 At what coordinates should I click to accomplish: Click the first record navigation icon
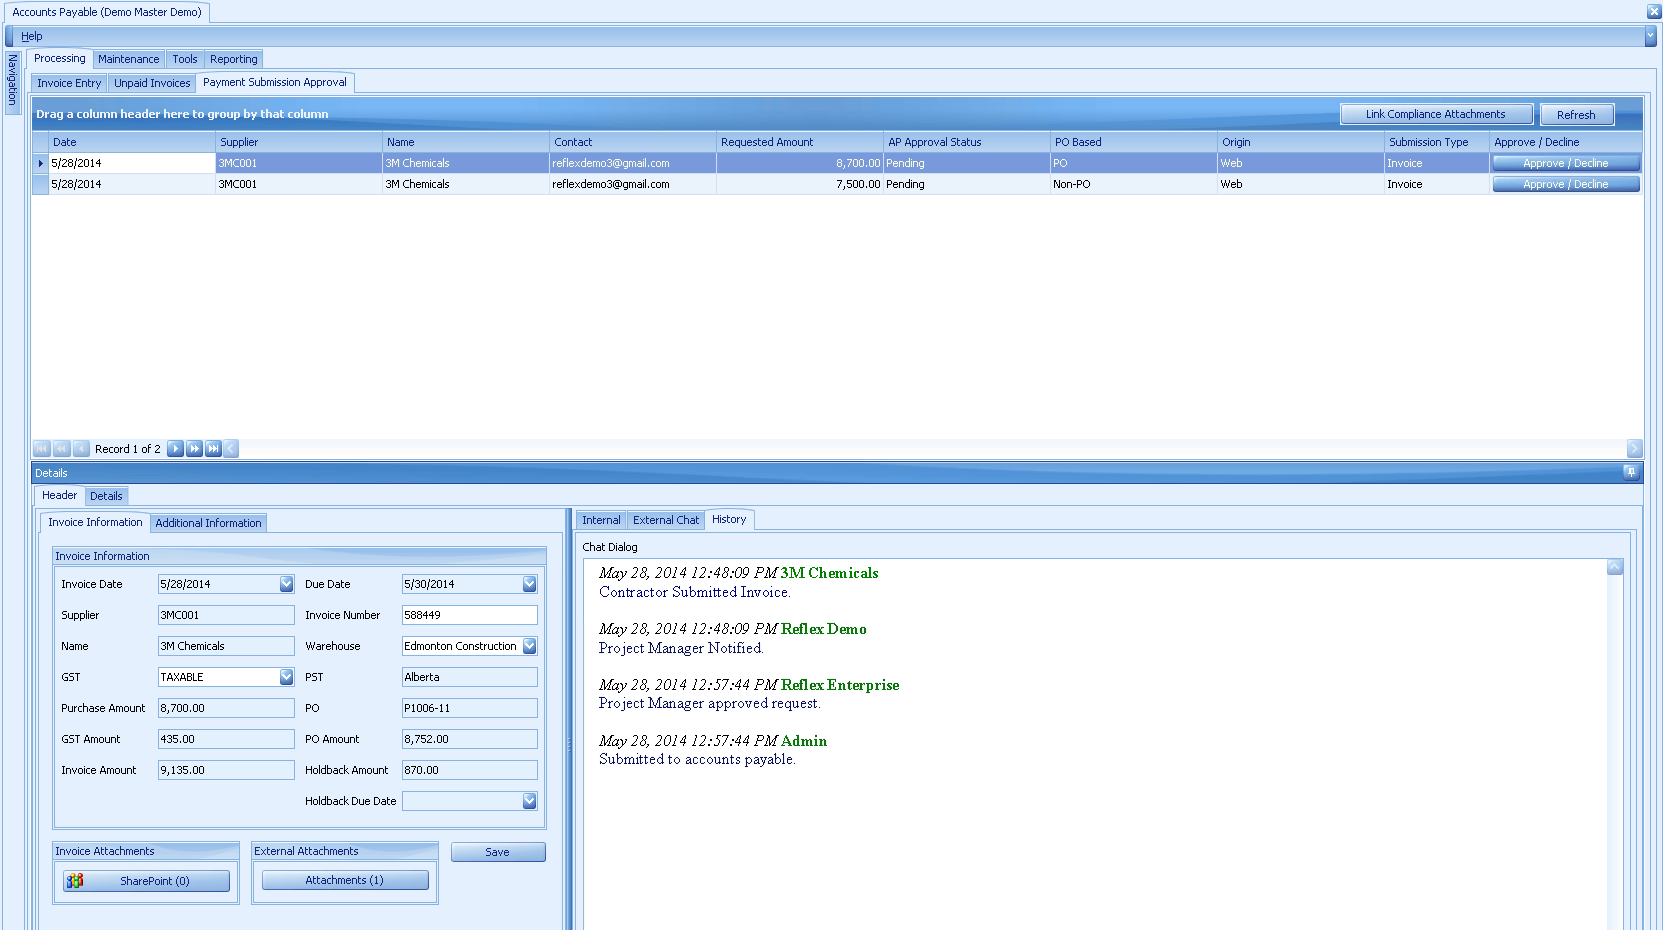pyautogui.click(x=41, y=448)
